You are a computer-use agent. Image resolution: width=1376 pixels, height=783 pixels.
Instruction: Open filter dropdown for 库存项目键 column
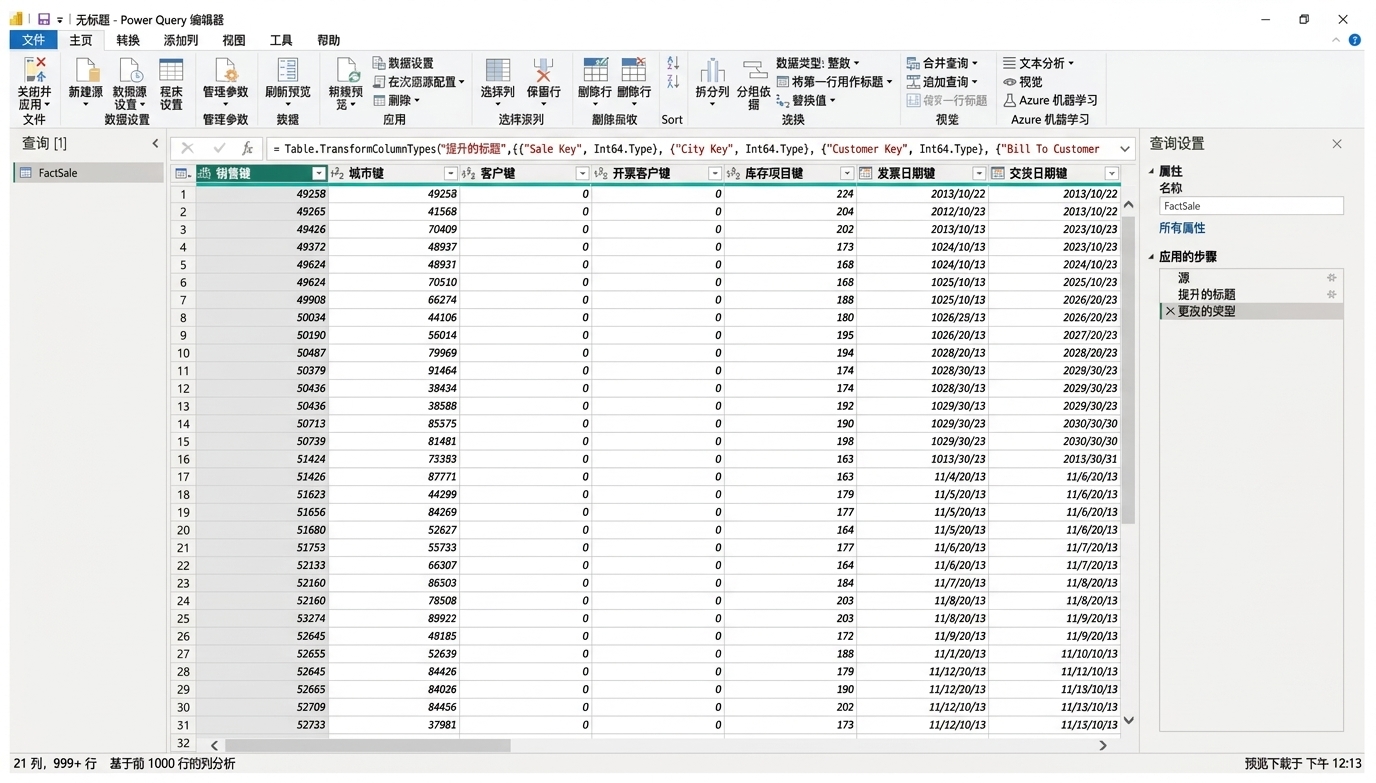[846, 174]
